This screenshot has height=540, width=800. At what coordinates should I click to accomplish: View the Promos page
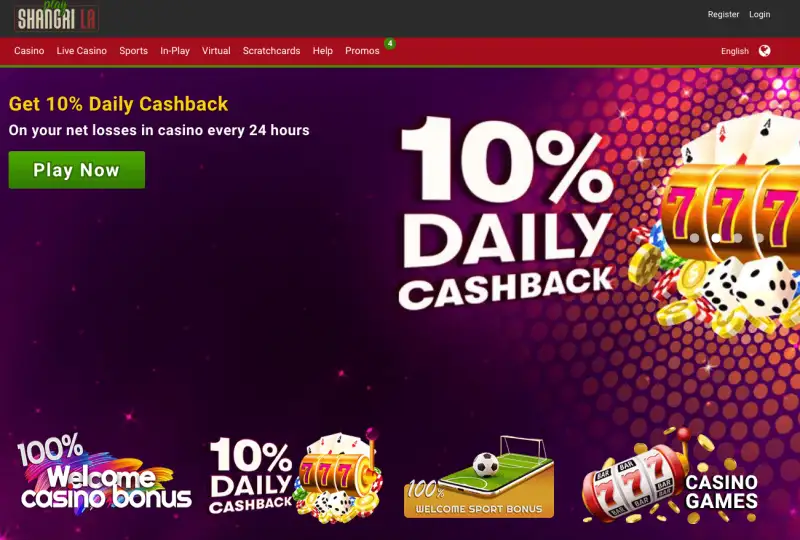(362, 51)
